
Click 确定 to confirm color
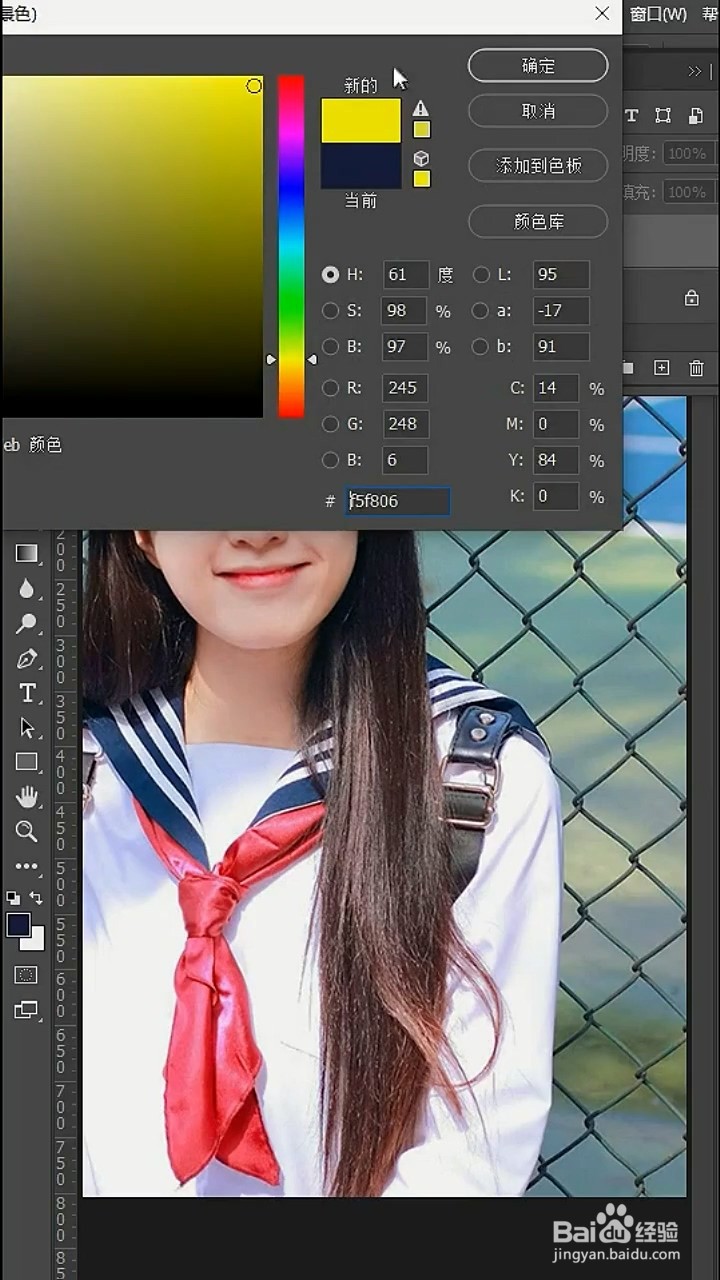tap(538, 66)
